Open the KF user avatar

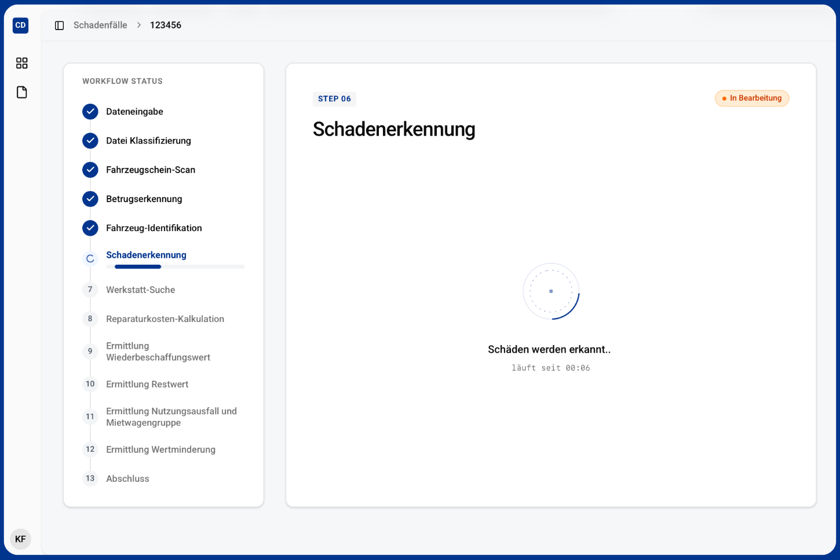pyautogui.click(x=20, y=539)
